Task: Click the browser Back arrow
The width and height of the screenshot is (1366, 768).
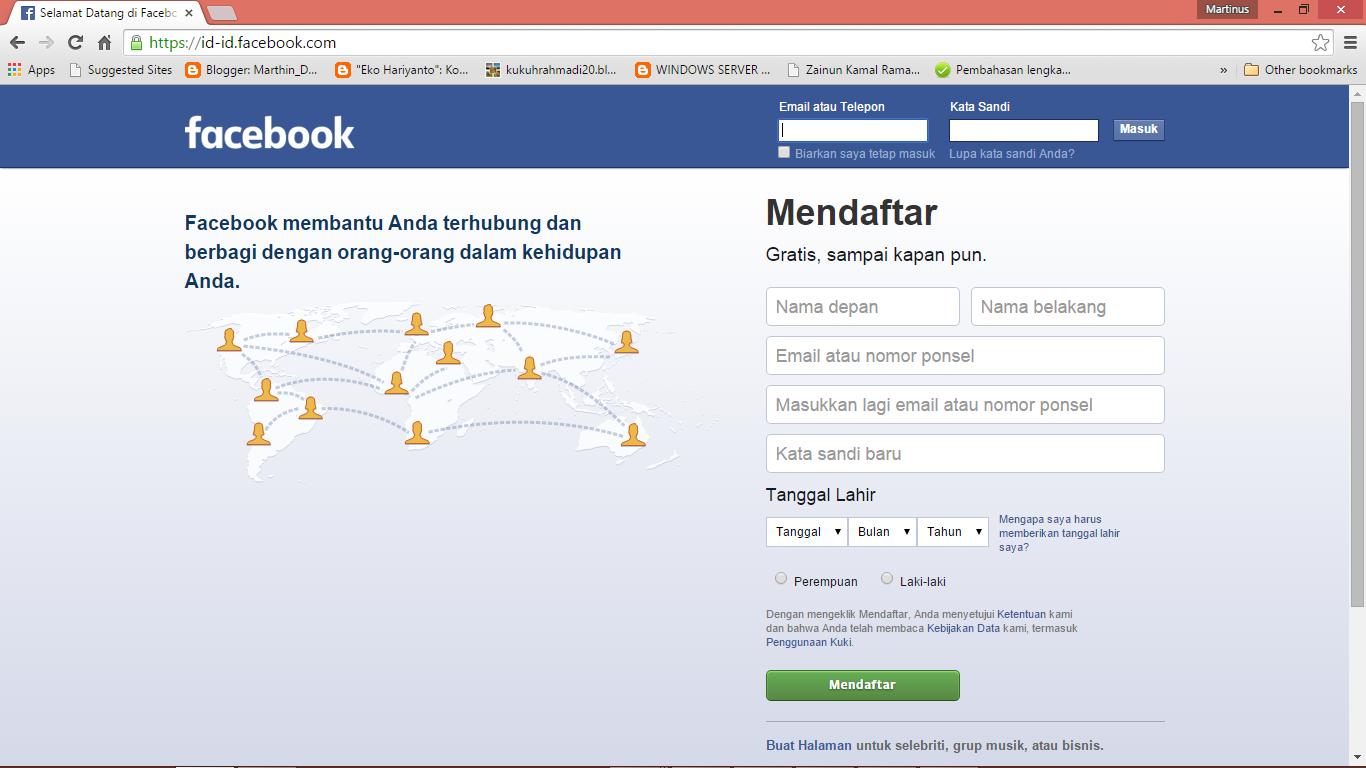Action: pyautogui.click(x=17, y=43)
